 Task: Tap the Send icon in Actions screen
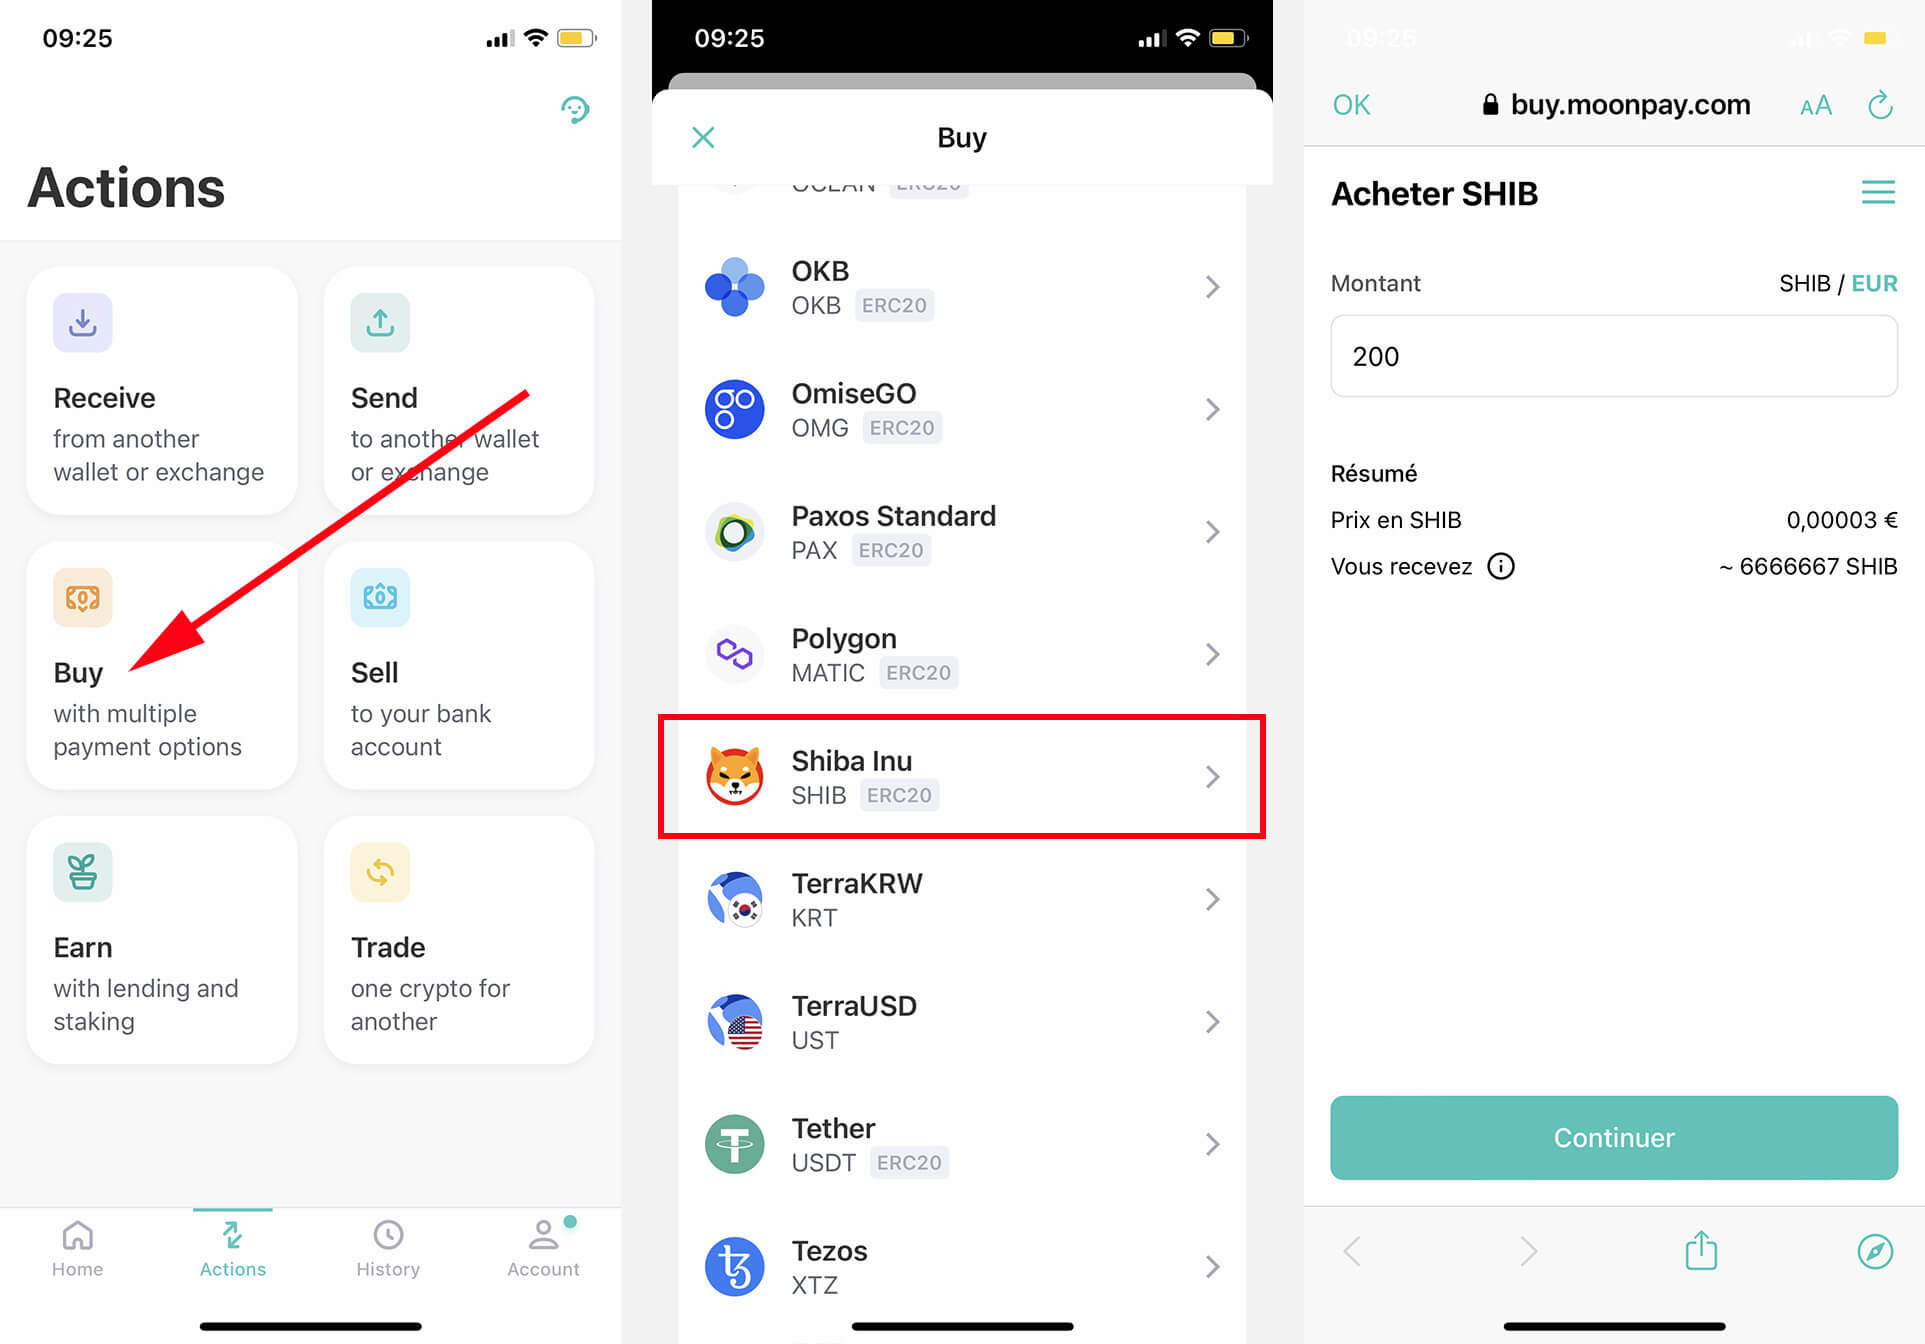click(380, 319)
